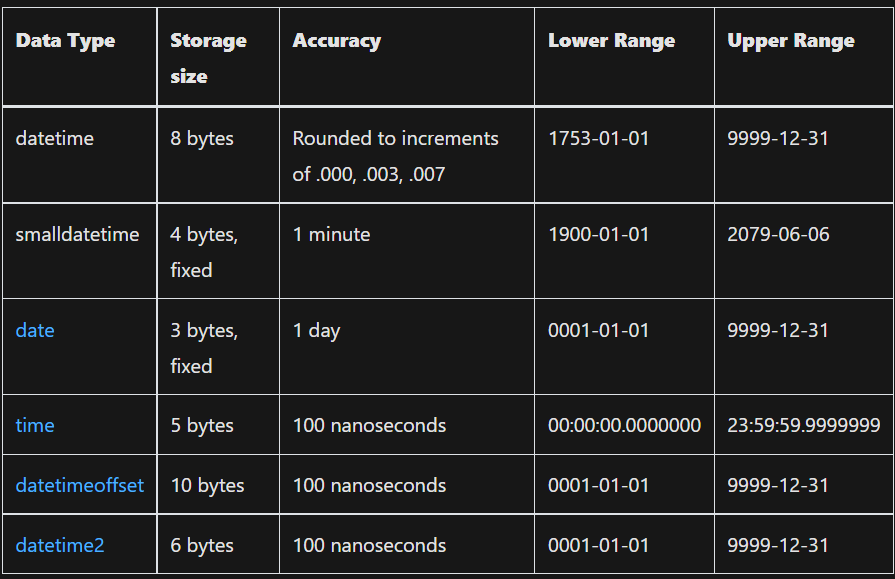Click the datetime cell in first row
This screenshot has height=579, width=895.
click(x=55, y=138)
